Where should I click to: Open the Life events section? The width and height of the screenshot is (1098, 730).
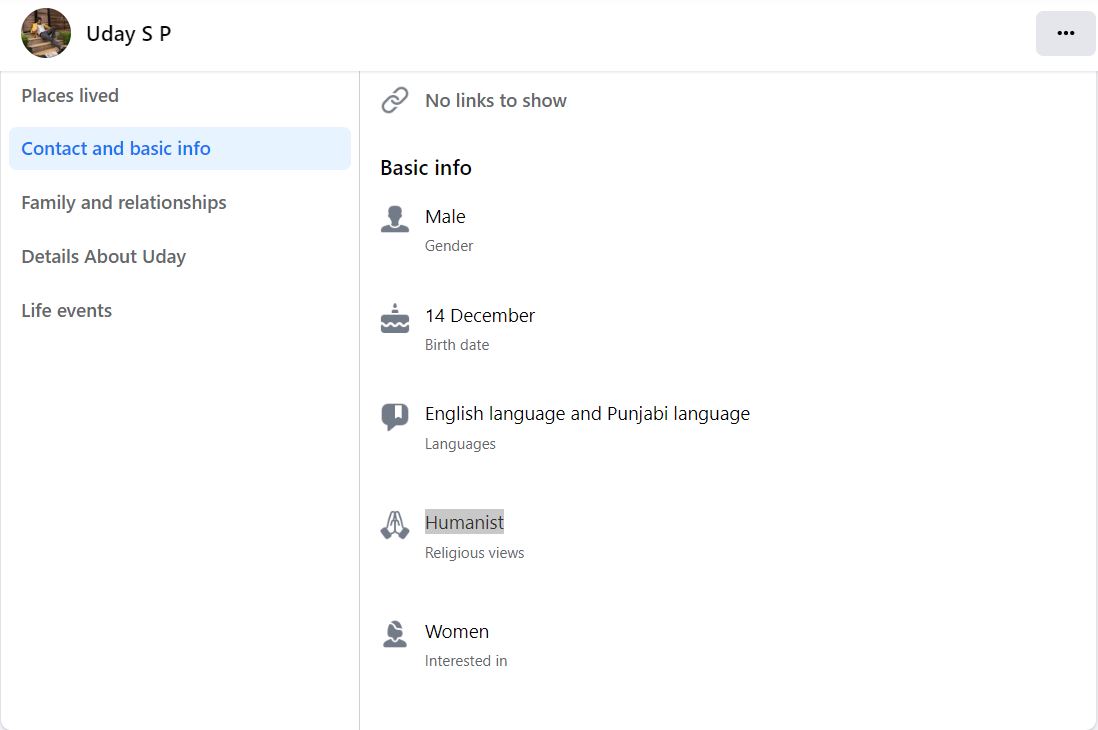(x=67, y=310)
